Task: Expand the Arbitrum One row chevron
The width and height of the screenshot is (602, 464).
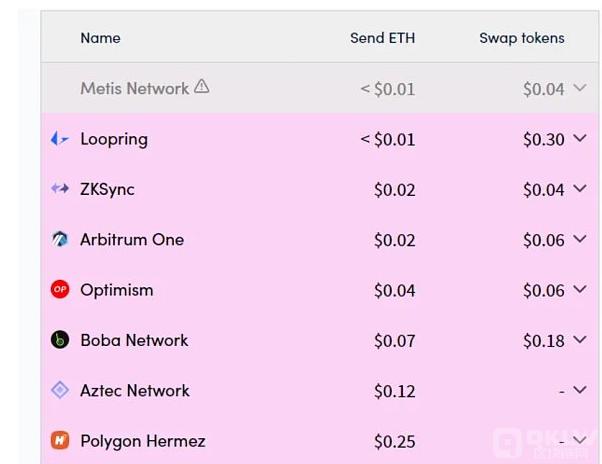Action: [x=580, y=239]
